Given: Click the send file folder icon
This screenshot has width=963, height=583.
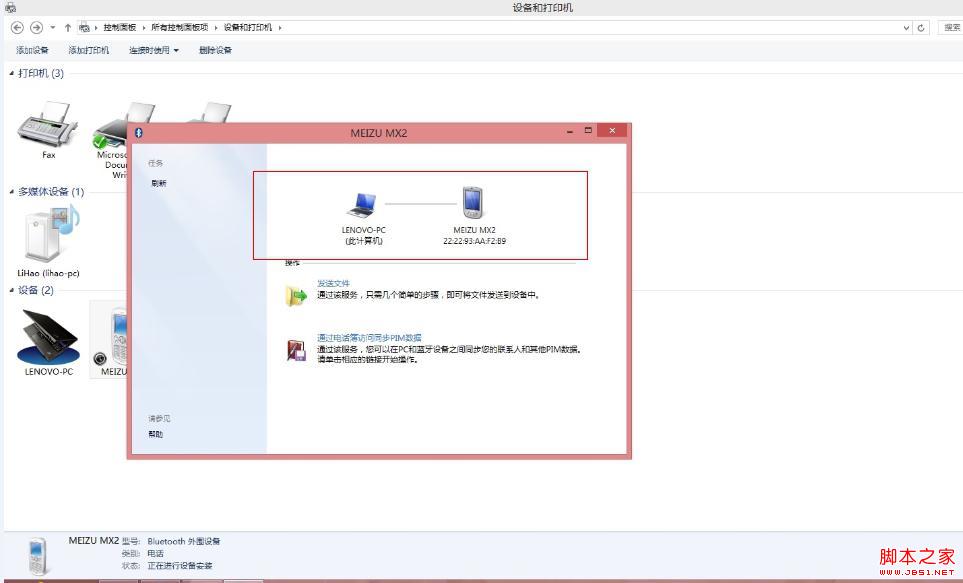Looking at the screenshot, I should (x=297, y=293).
